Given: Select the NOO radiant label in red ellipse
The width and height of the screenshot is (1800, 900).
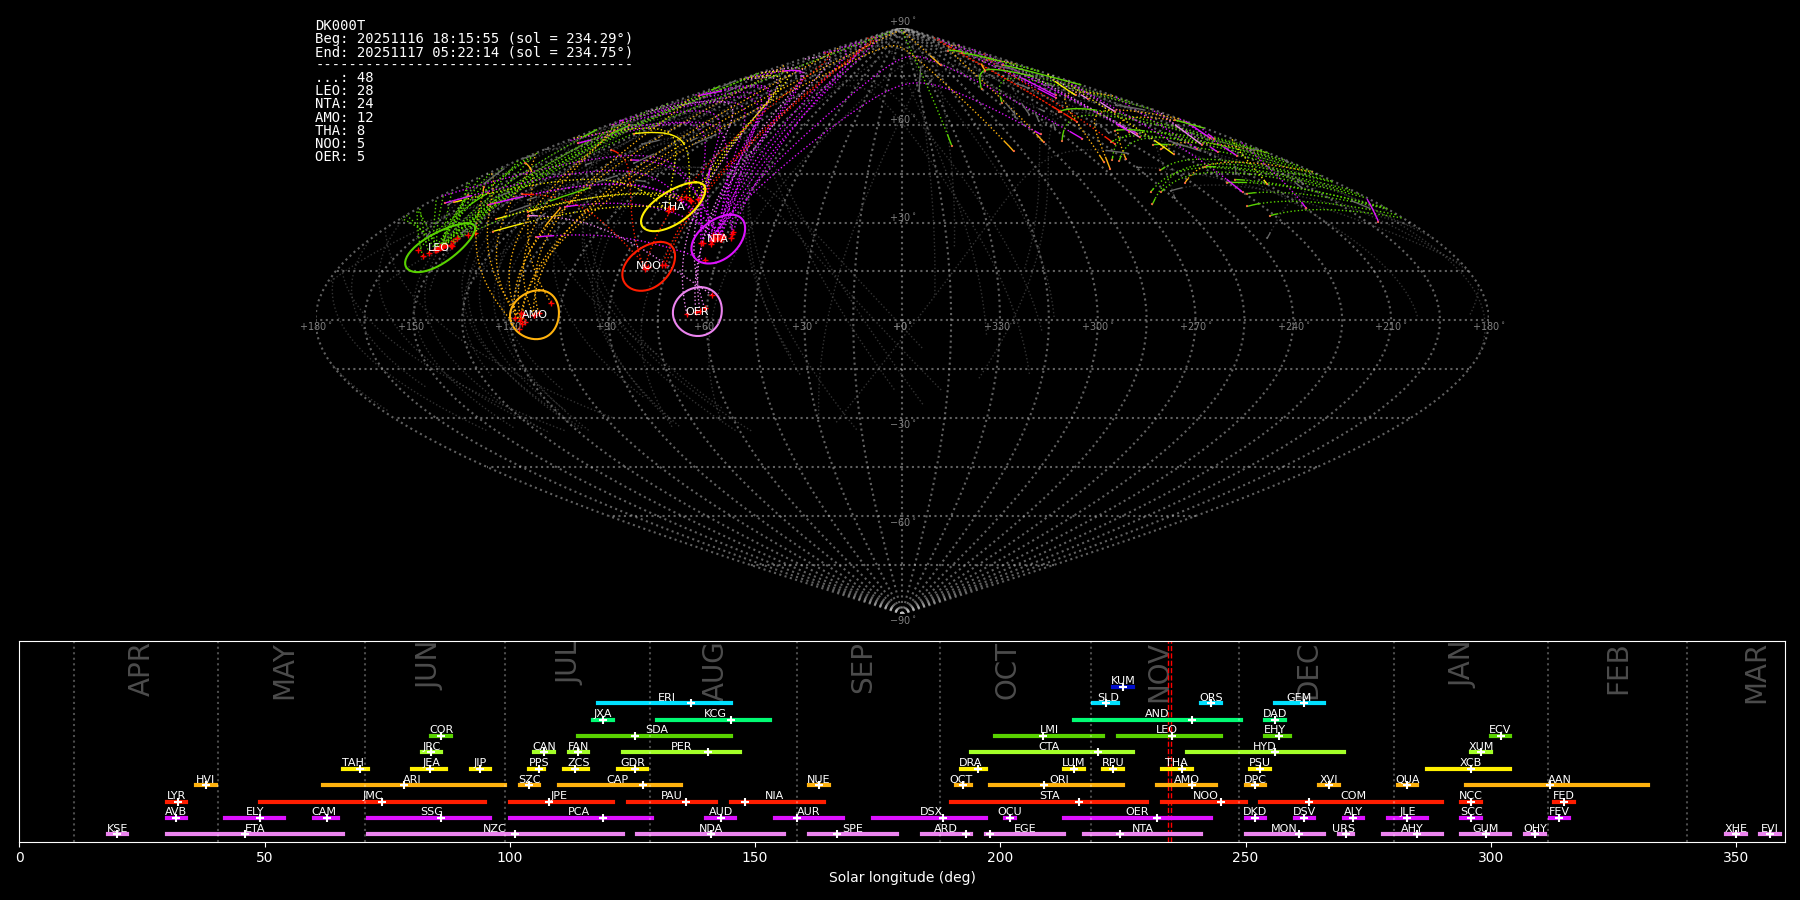Looking at the screenshot, I should [x=648, y=266].
